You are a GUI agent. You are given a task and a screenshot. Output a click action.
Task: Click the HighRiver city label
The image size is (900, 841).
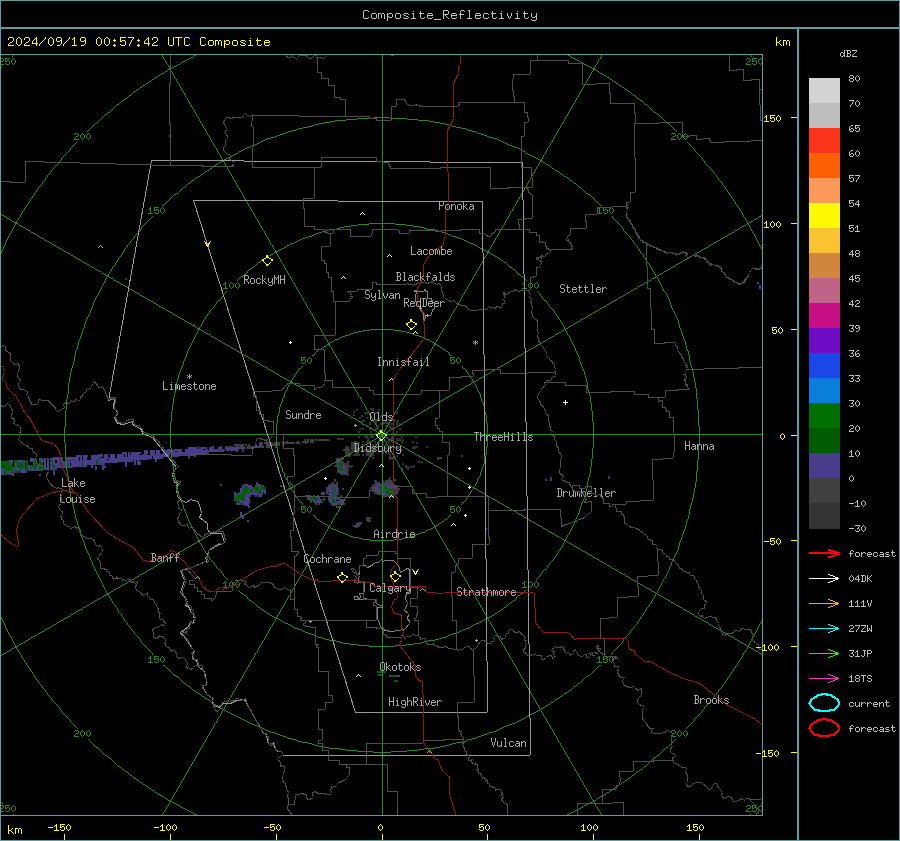[x=415, y=702]
